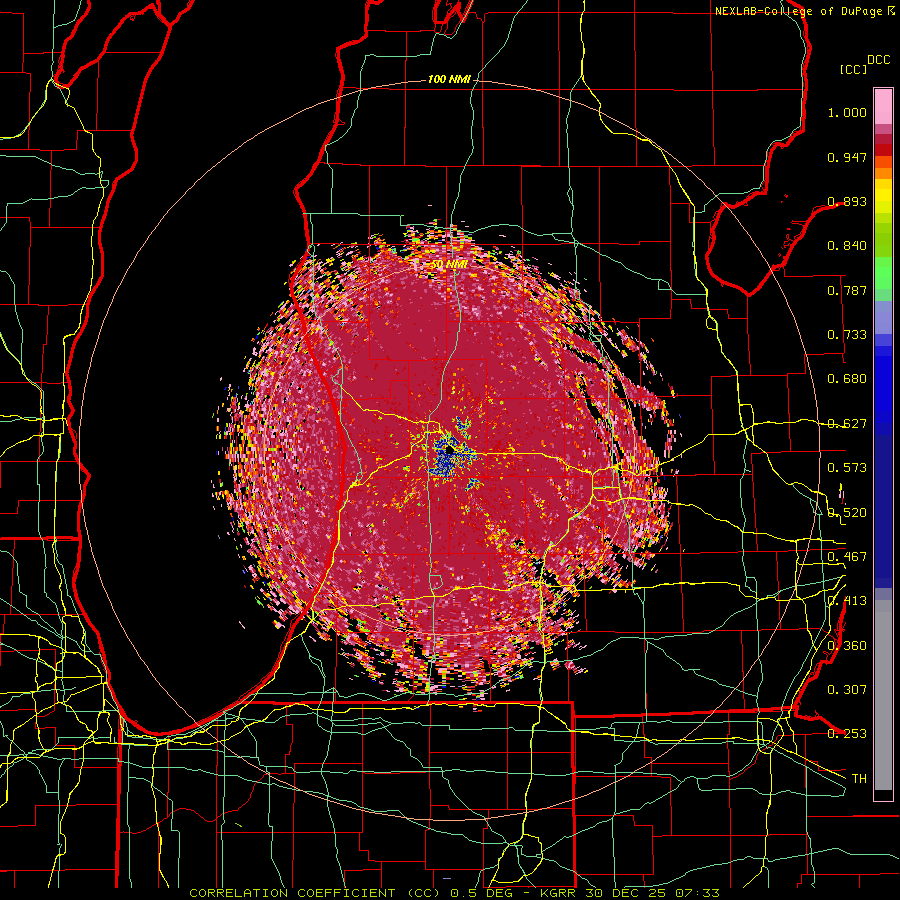The width and height of the screenshot is (900, 900).
Task: Click the 50 NMI range ring label
Action: (x=449, y=264)
